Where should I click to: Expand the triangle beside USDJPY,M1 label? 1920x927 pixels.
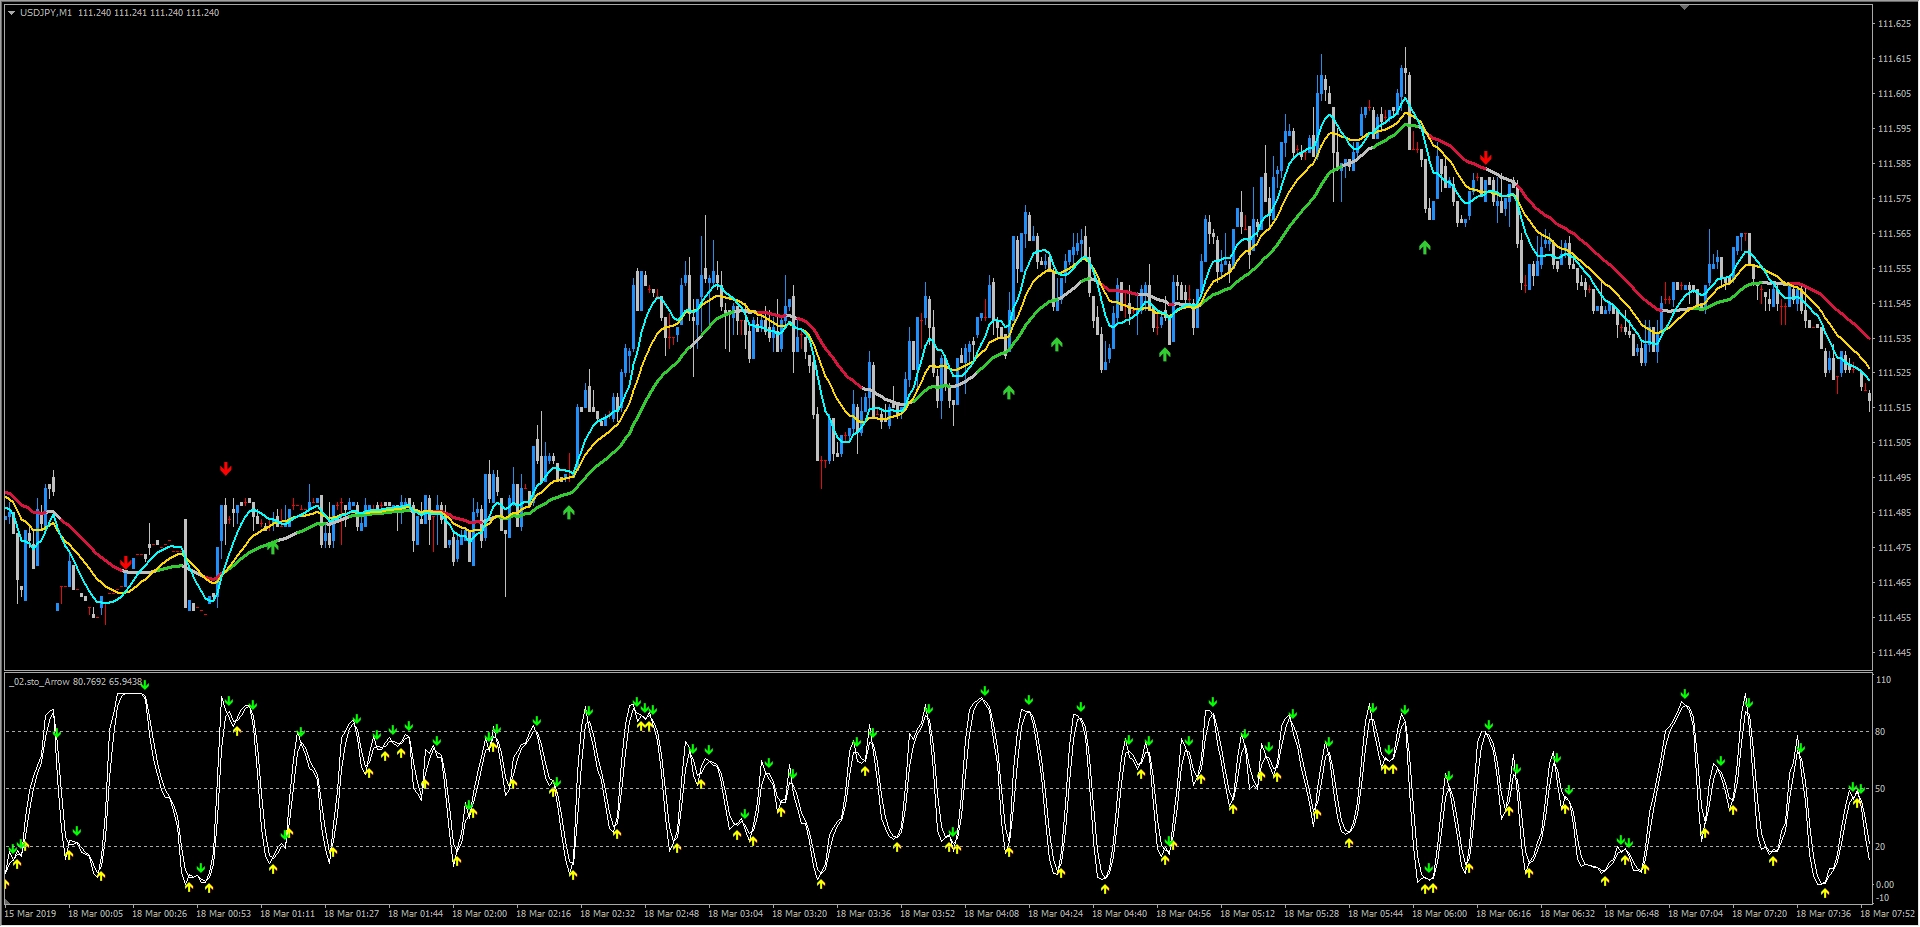11,13
